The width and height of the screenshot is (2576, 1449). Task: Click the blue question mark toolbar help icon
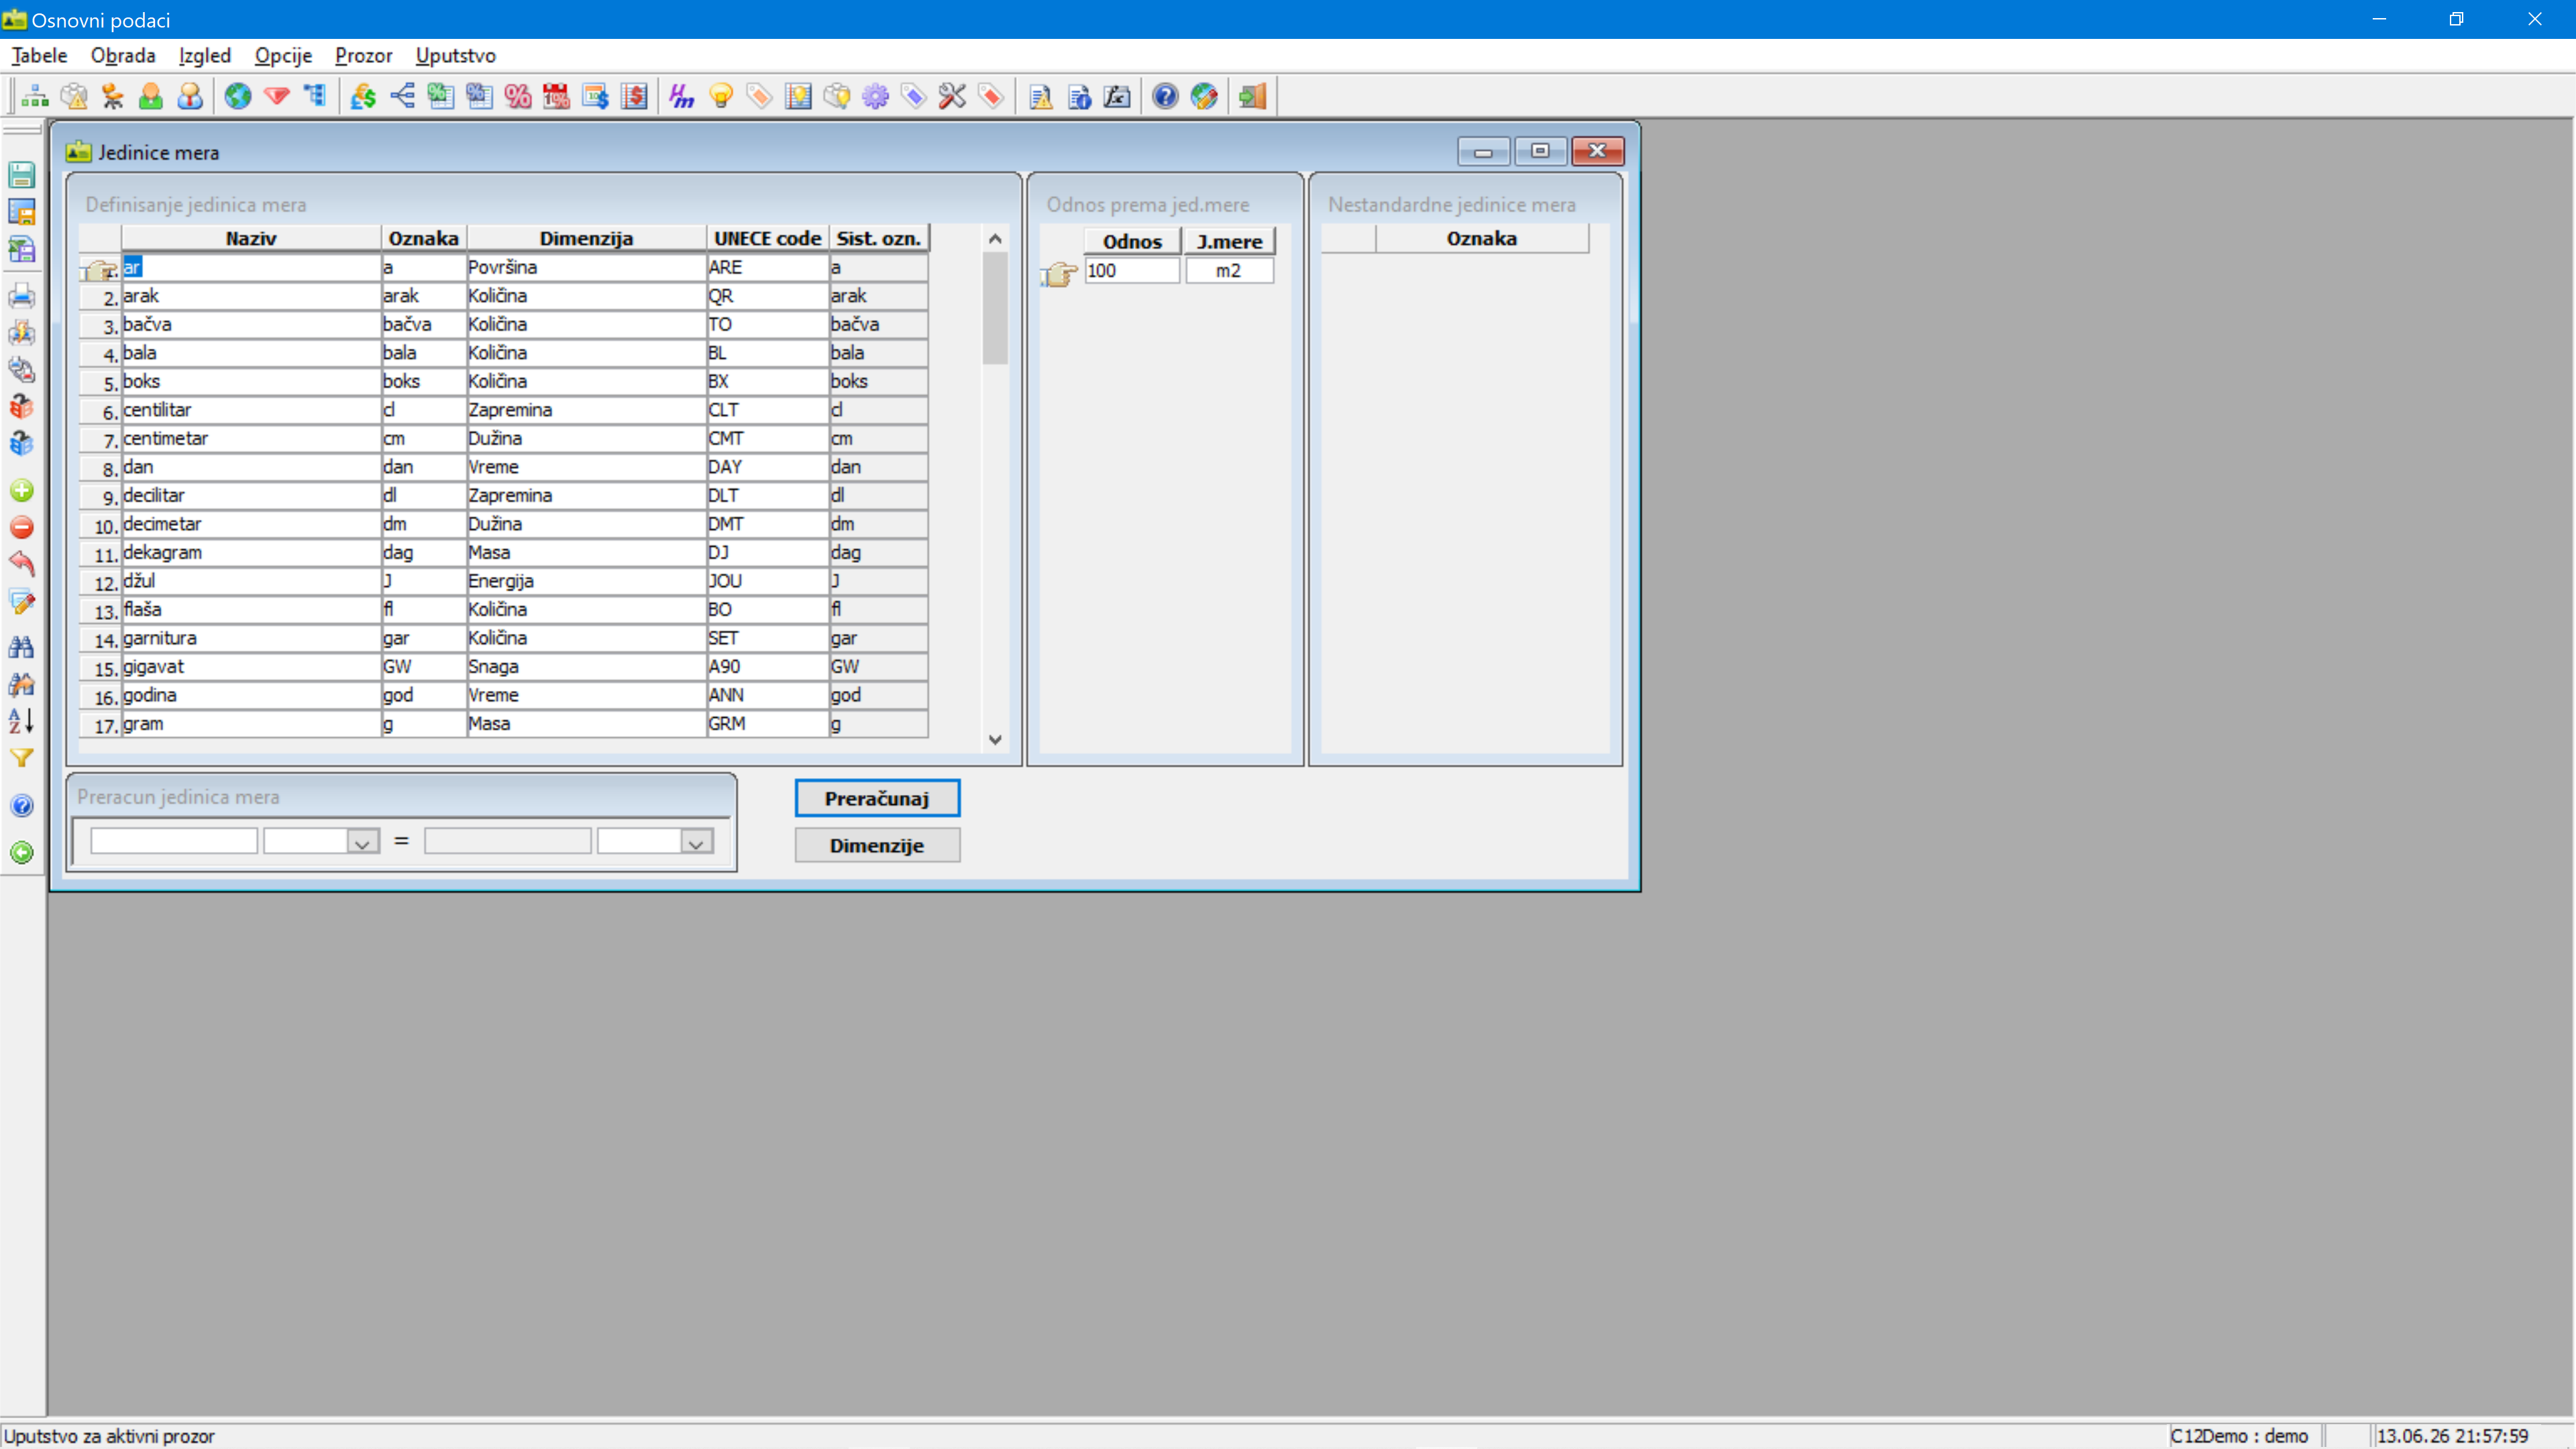[x=1165, y=96]
